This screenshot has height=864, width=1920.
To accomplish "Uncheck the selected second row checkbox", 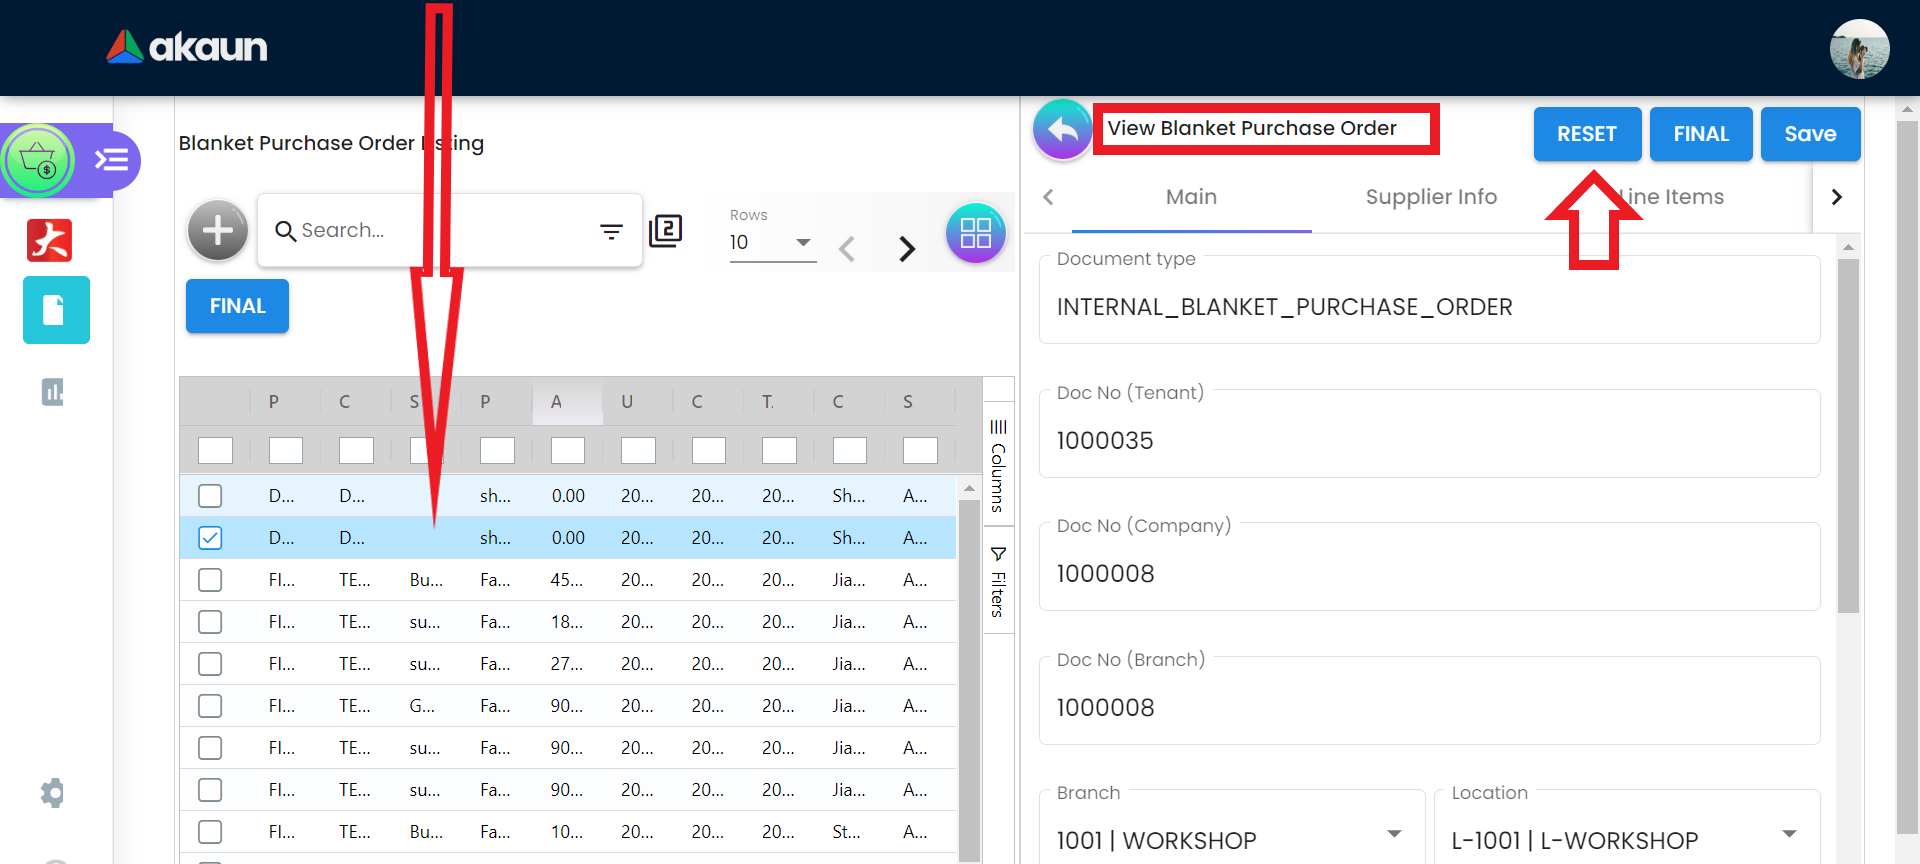I will tap(210, 538).
